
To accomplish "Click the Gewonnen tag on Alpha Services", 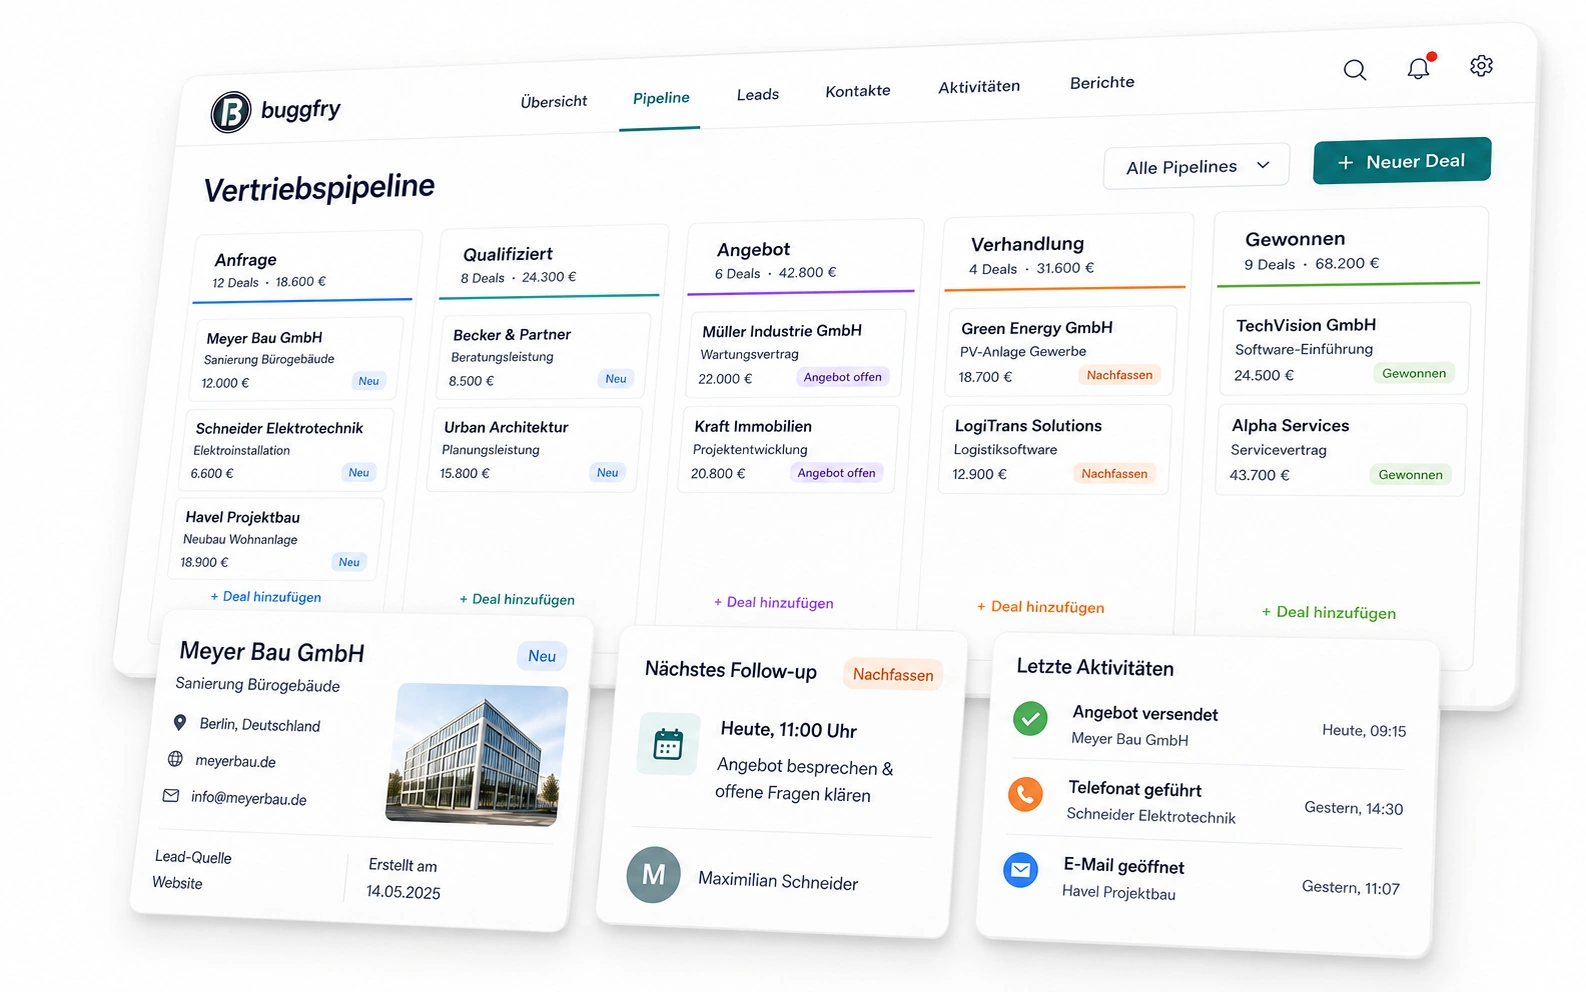I will click(x=1410, y=475).
